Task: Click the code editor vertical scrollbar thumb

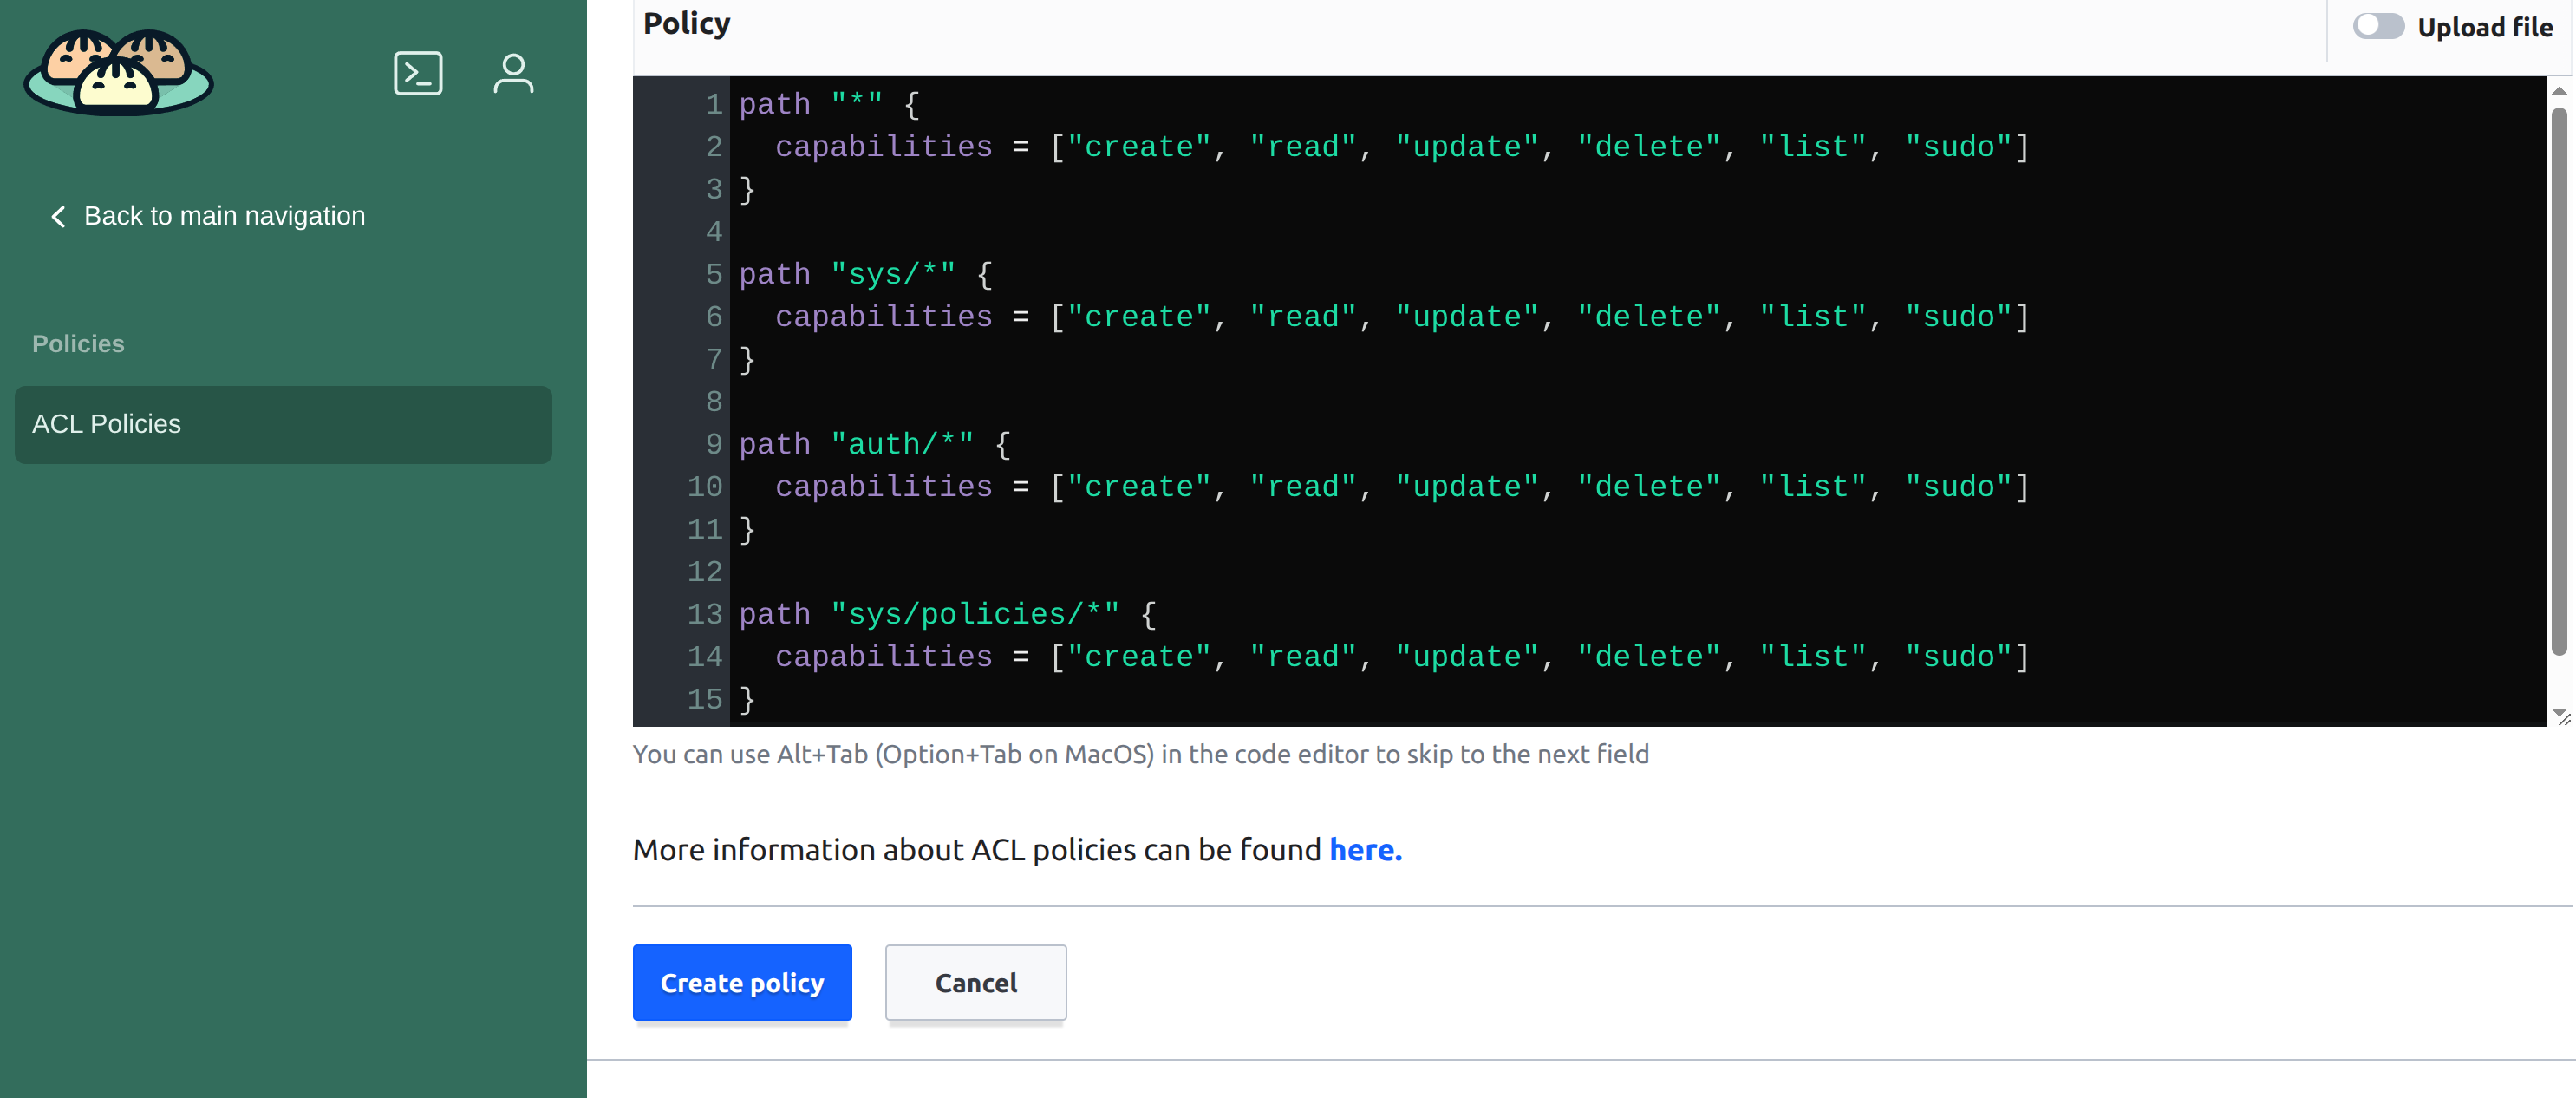Action: 2559,380
